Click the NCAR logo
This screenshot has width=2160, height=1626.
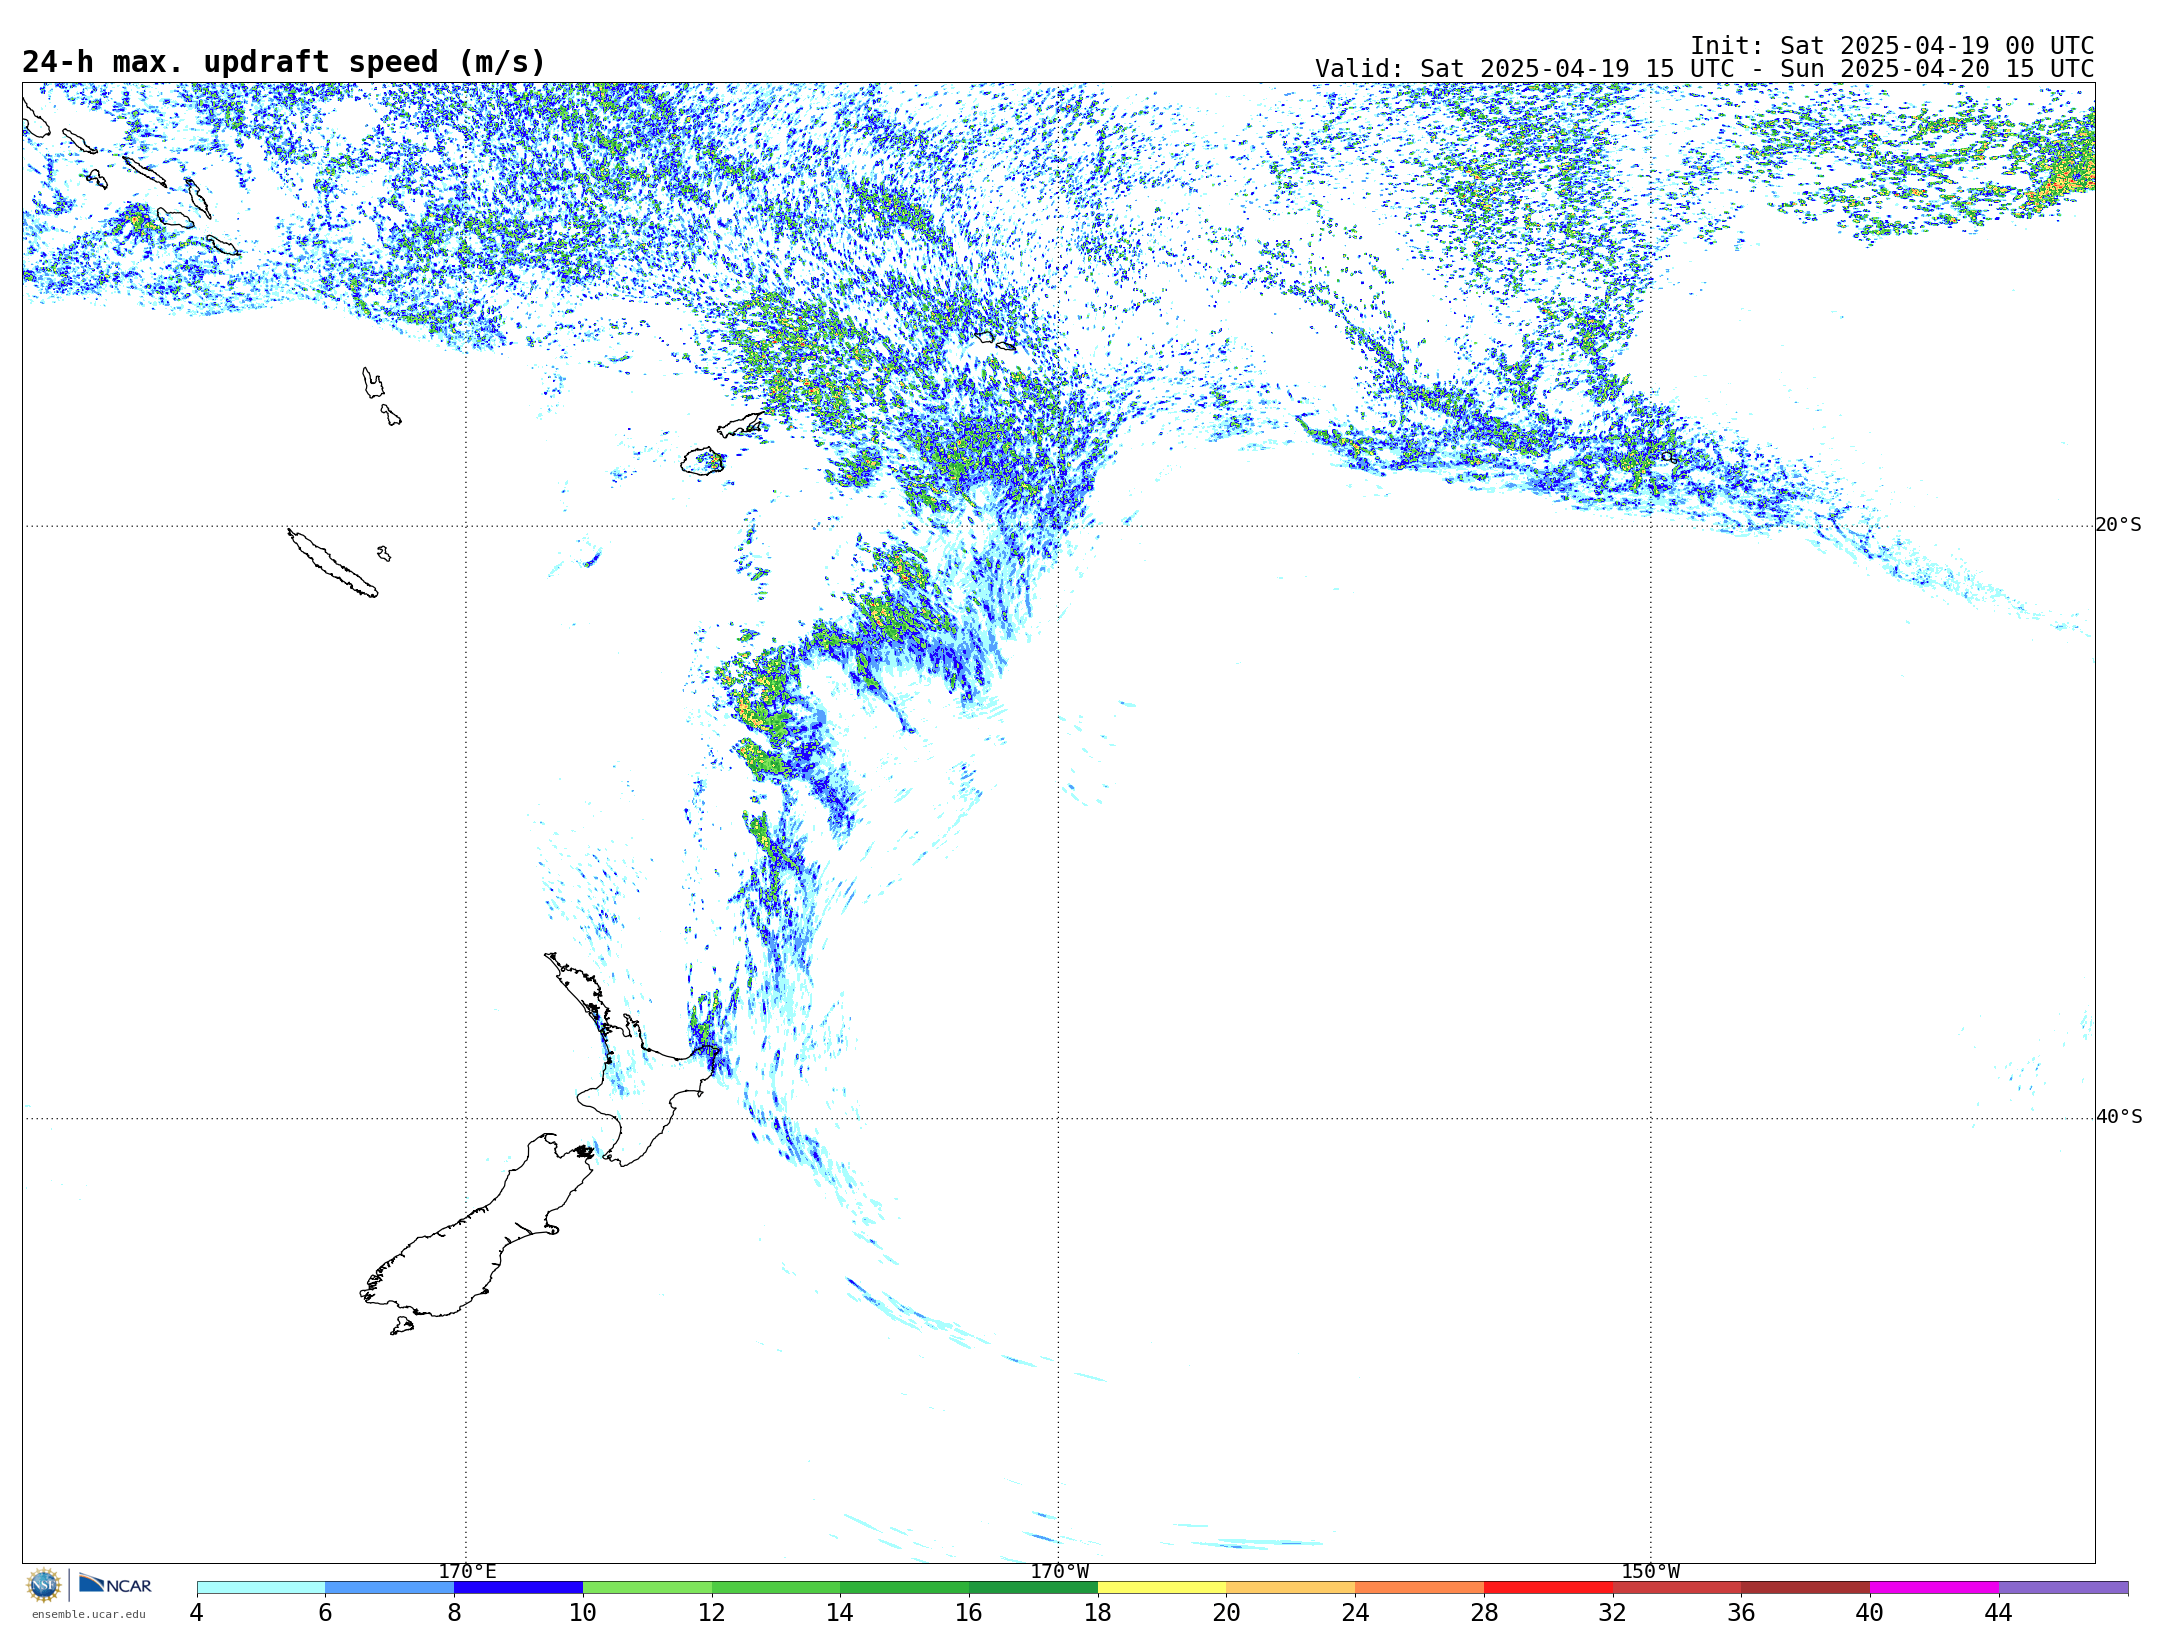(115, 1584)
